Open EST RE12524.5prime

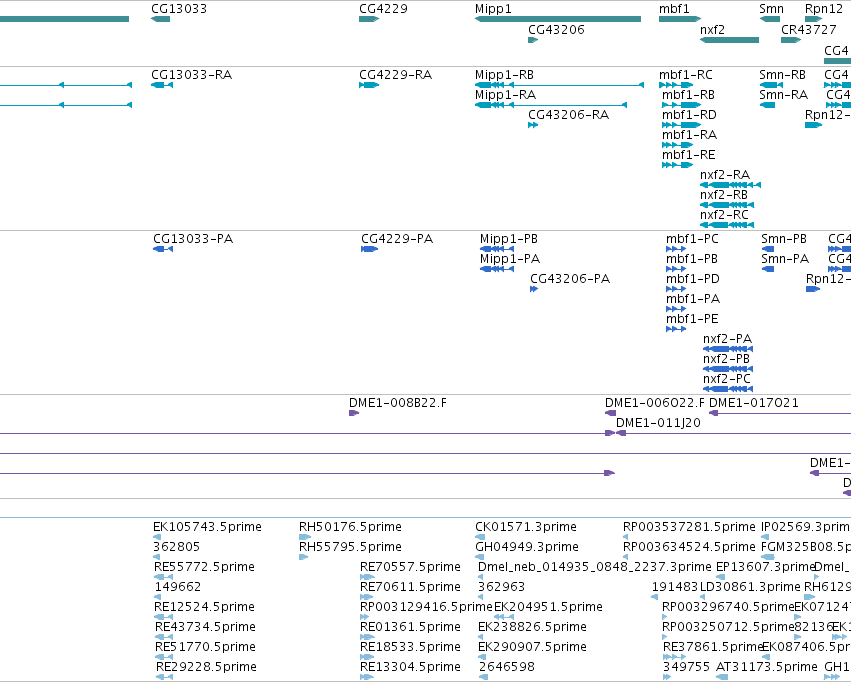pos(163,617)
